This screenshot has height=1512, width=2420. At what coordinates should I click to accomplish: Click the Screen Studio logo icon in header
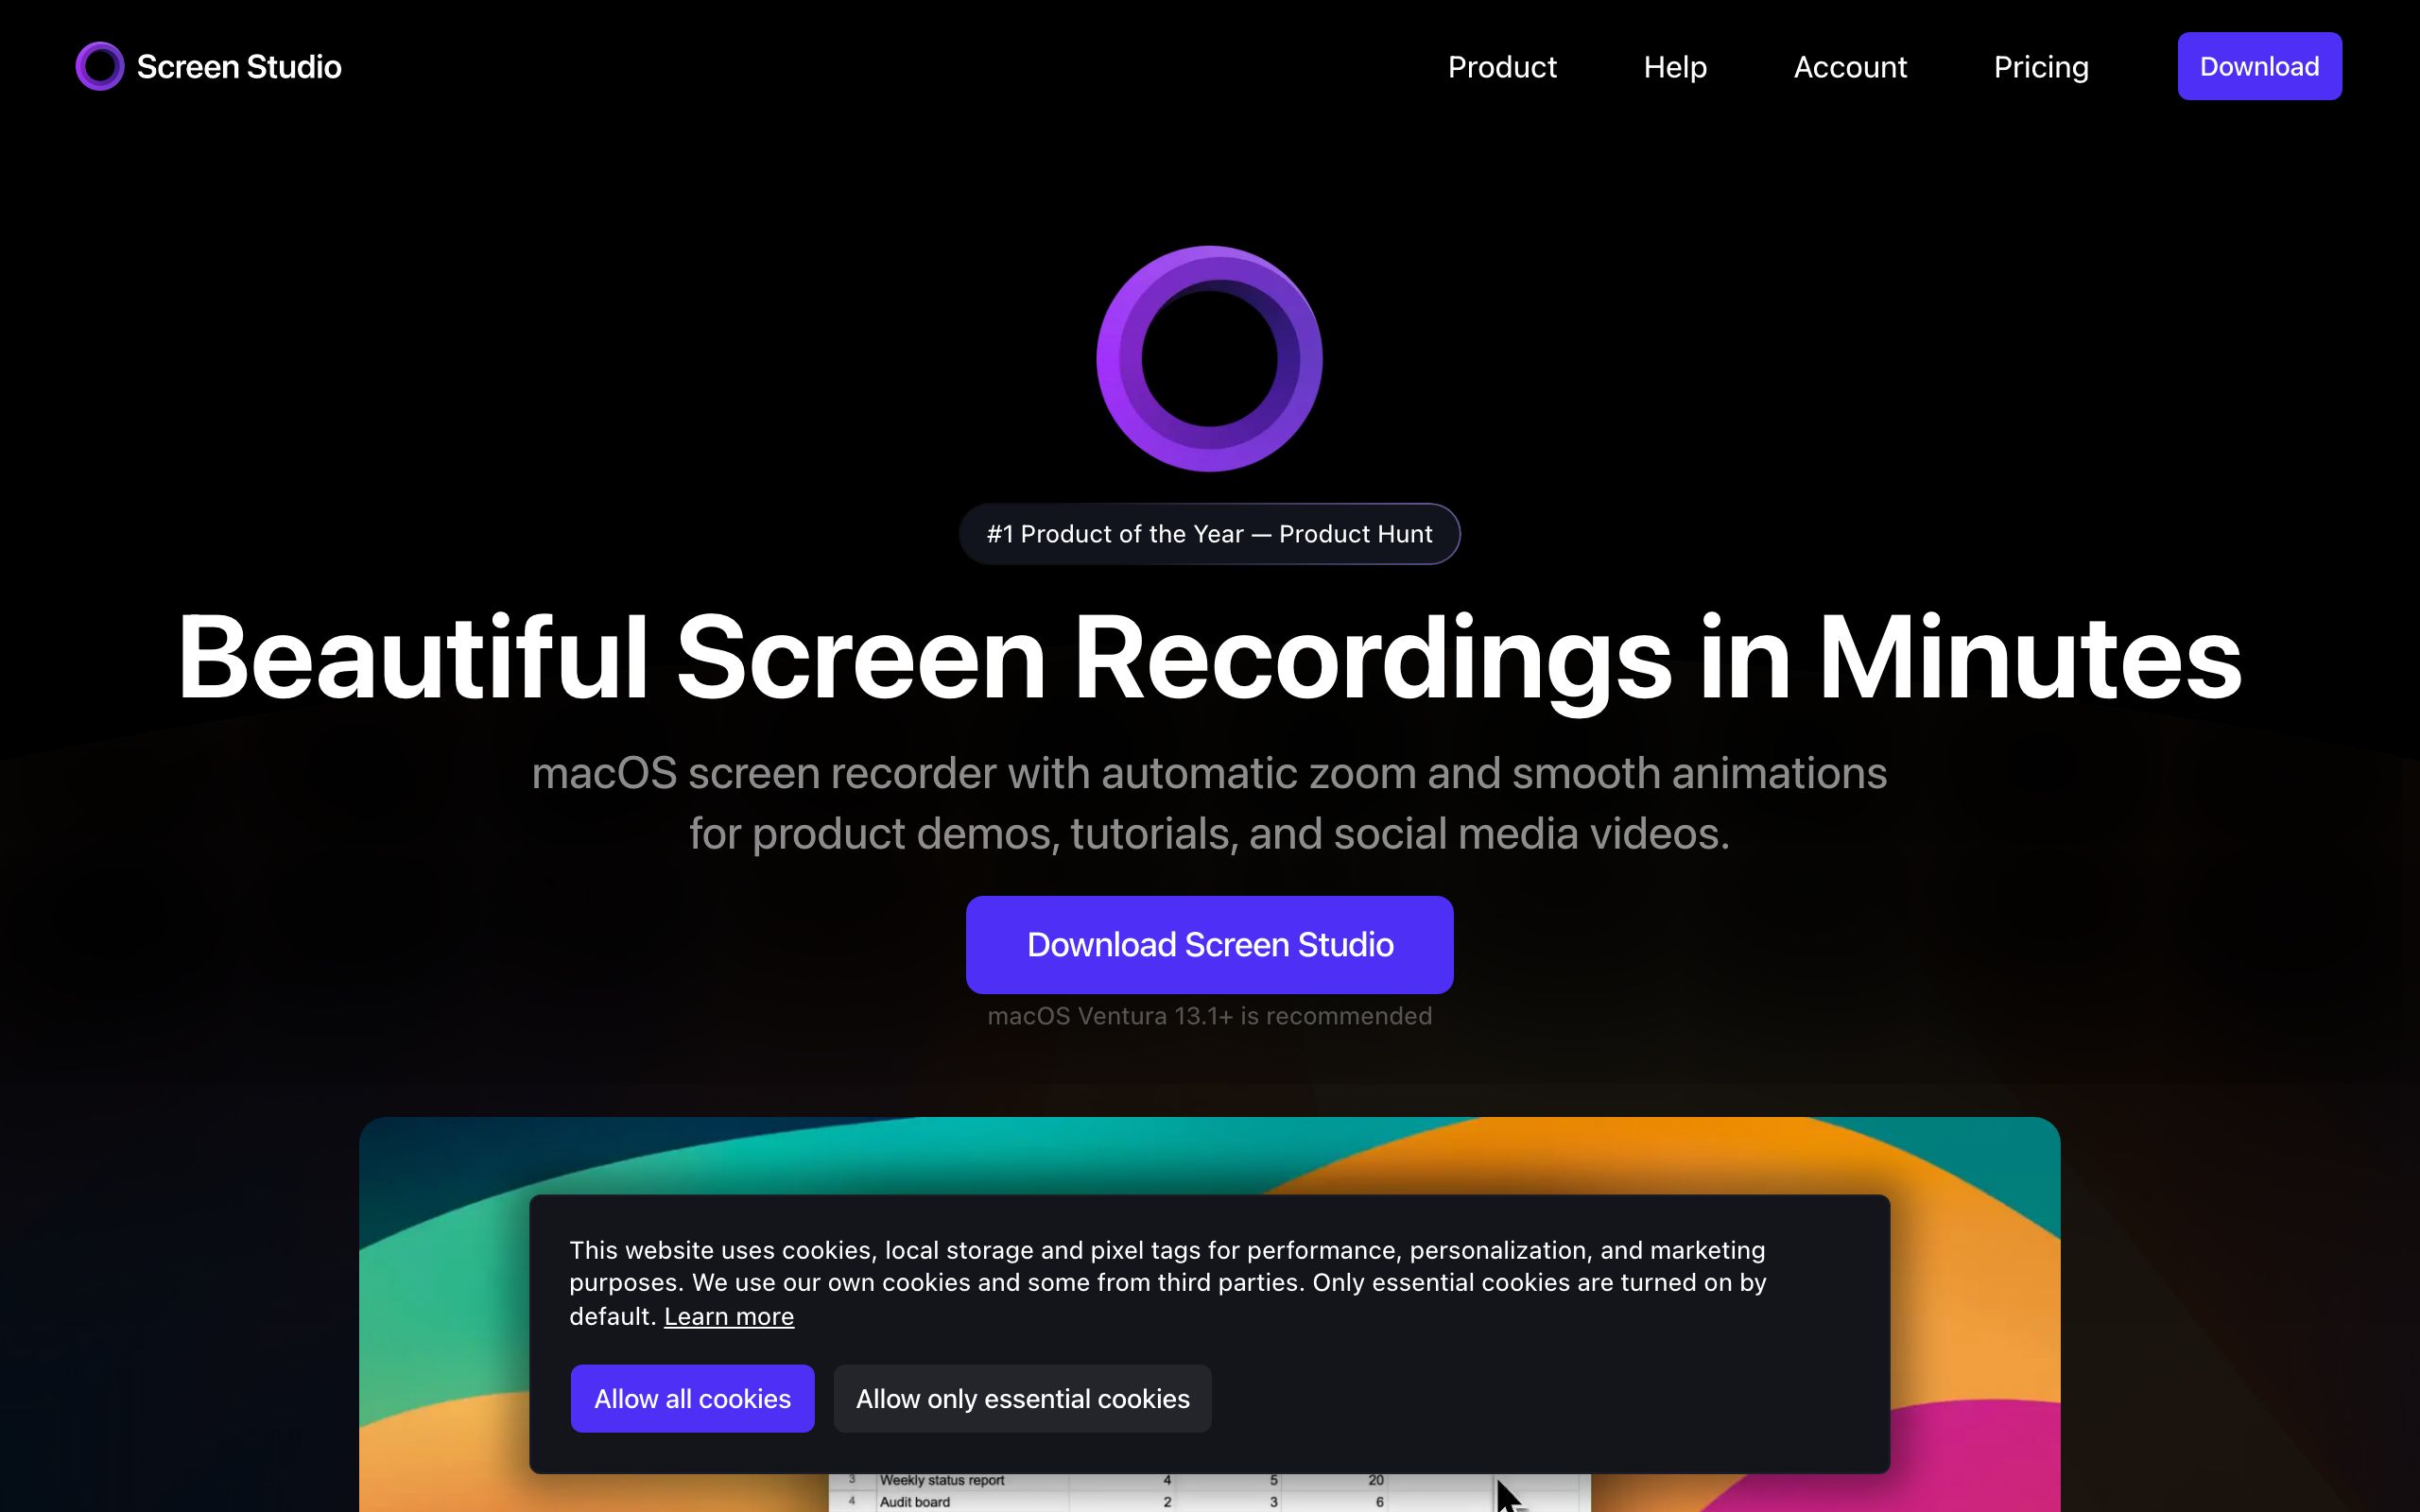100,66
